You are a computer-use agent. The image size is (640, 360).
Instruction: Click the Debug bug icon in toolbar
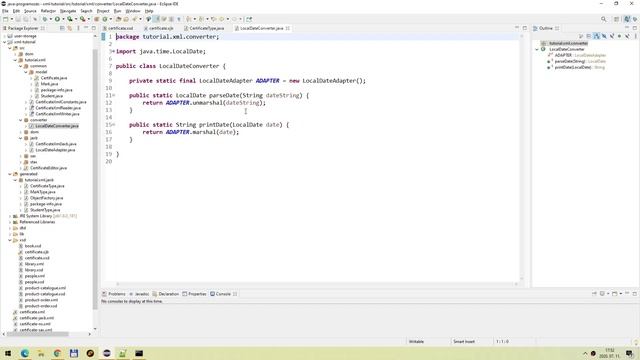(44, 19)
